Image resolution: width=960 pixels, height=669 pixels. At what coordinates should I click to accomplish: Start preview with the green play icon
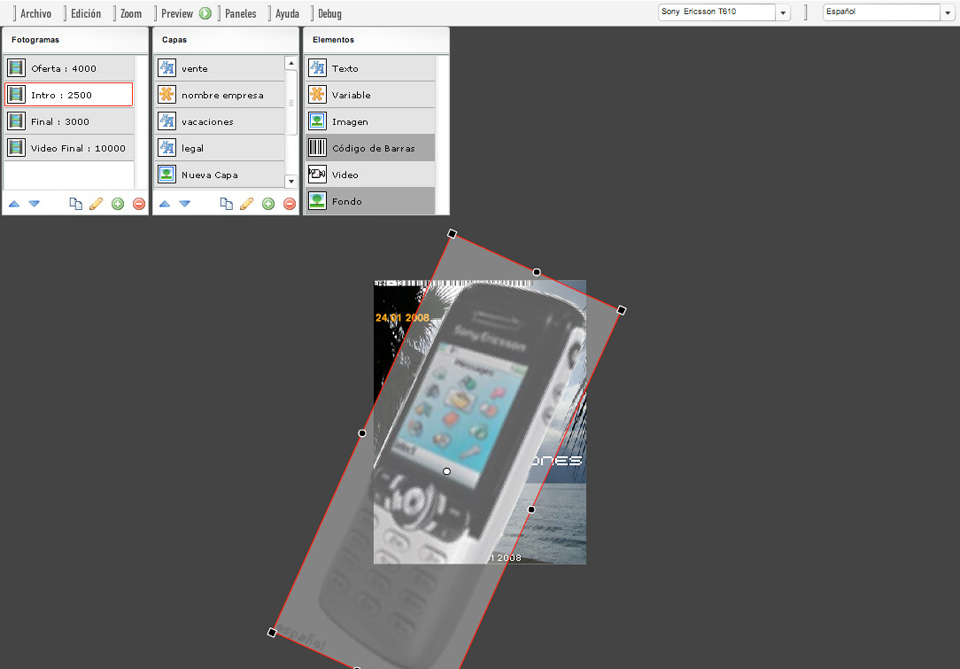click(206, 13)
